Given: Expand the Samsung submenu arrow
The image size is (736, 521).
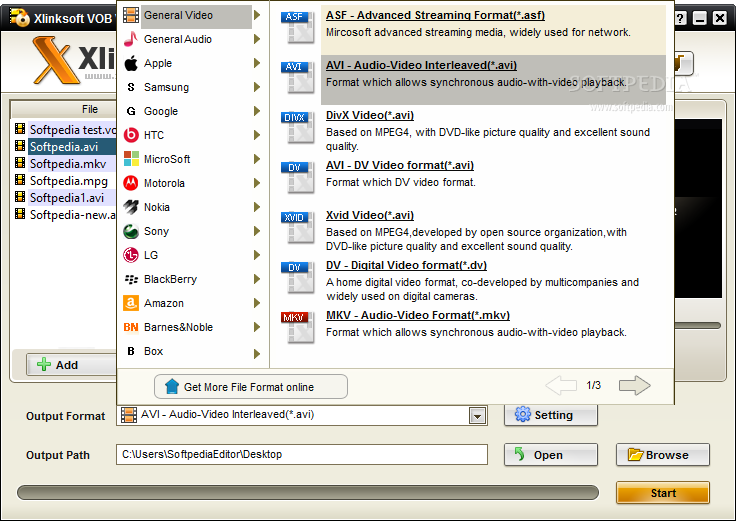Looking at the screenshot, I should 257,87.
